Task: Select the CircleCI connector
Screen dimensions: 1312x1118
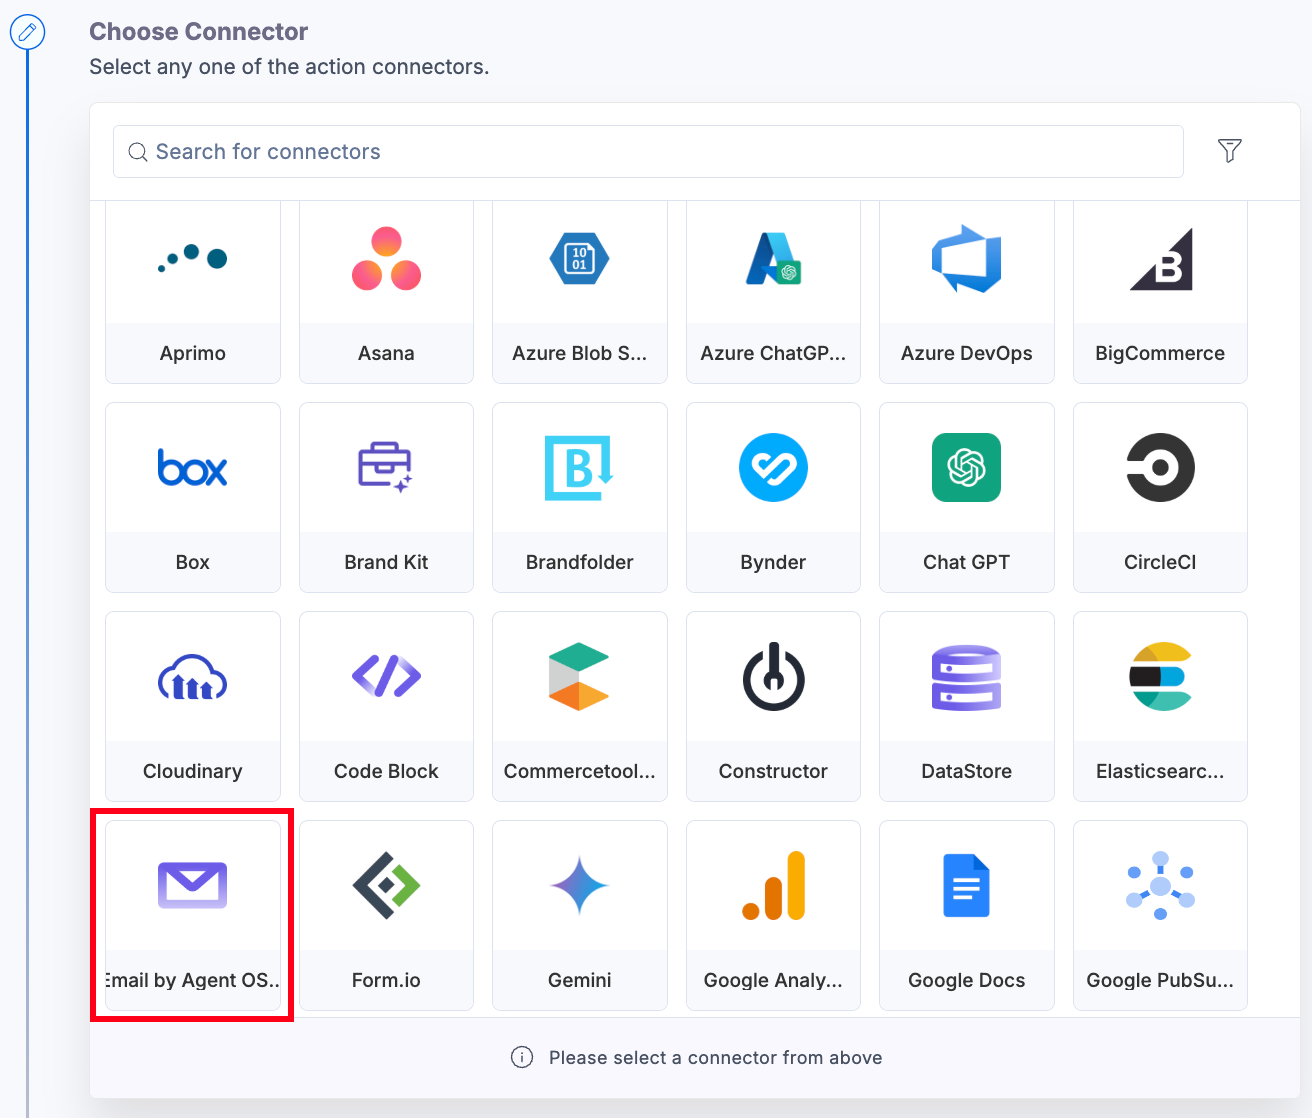Action: 1160,498
